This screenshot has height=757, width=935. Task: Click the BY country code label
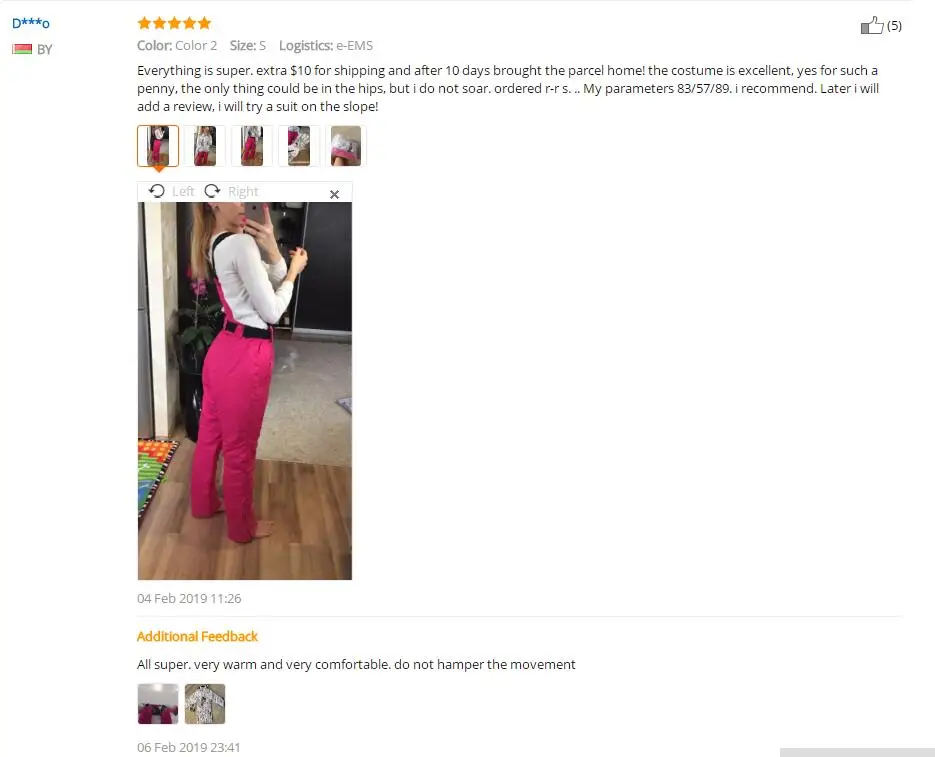tap(45, 50)
